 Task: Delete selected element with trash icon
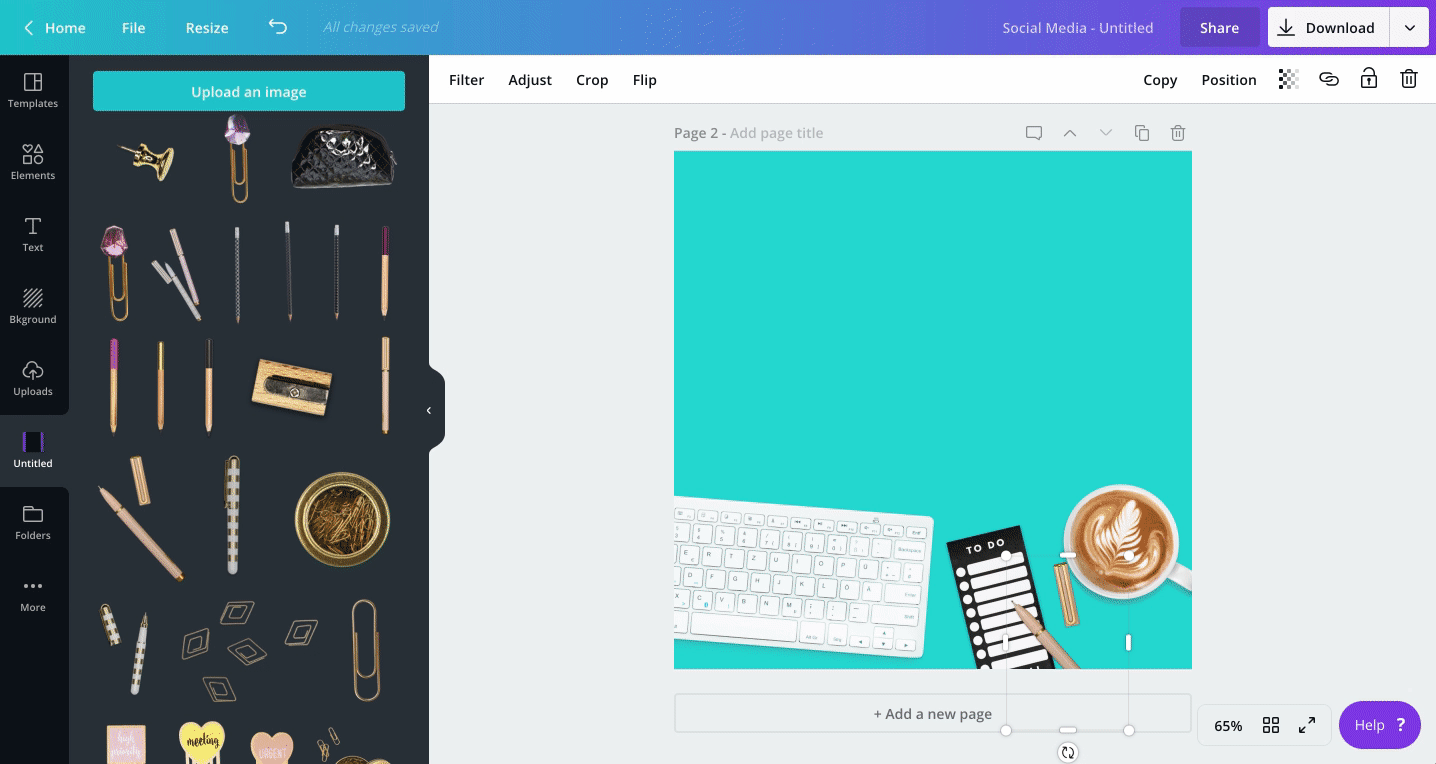coord(1408,80)
